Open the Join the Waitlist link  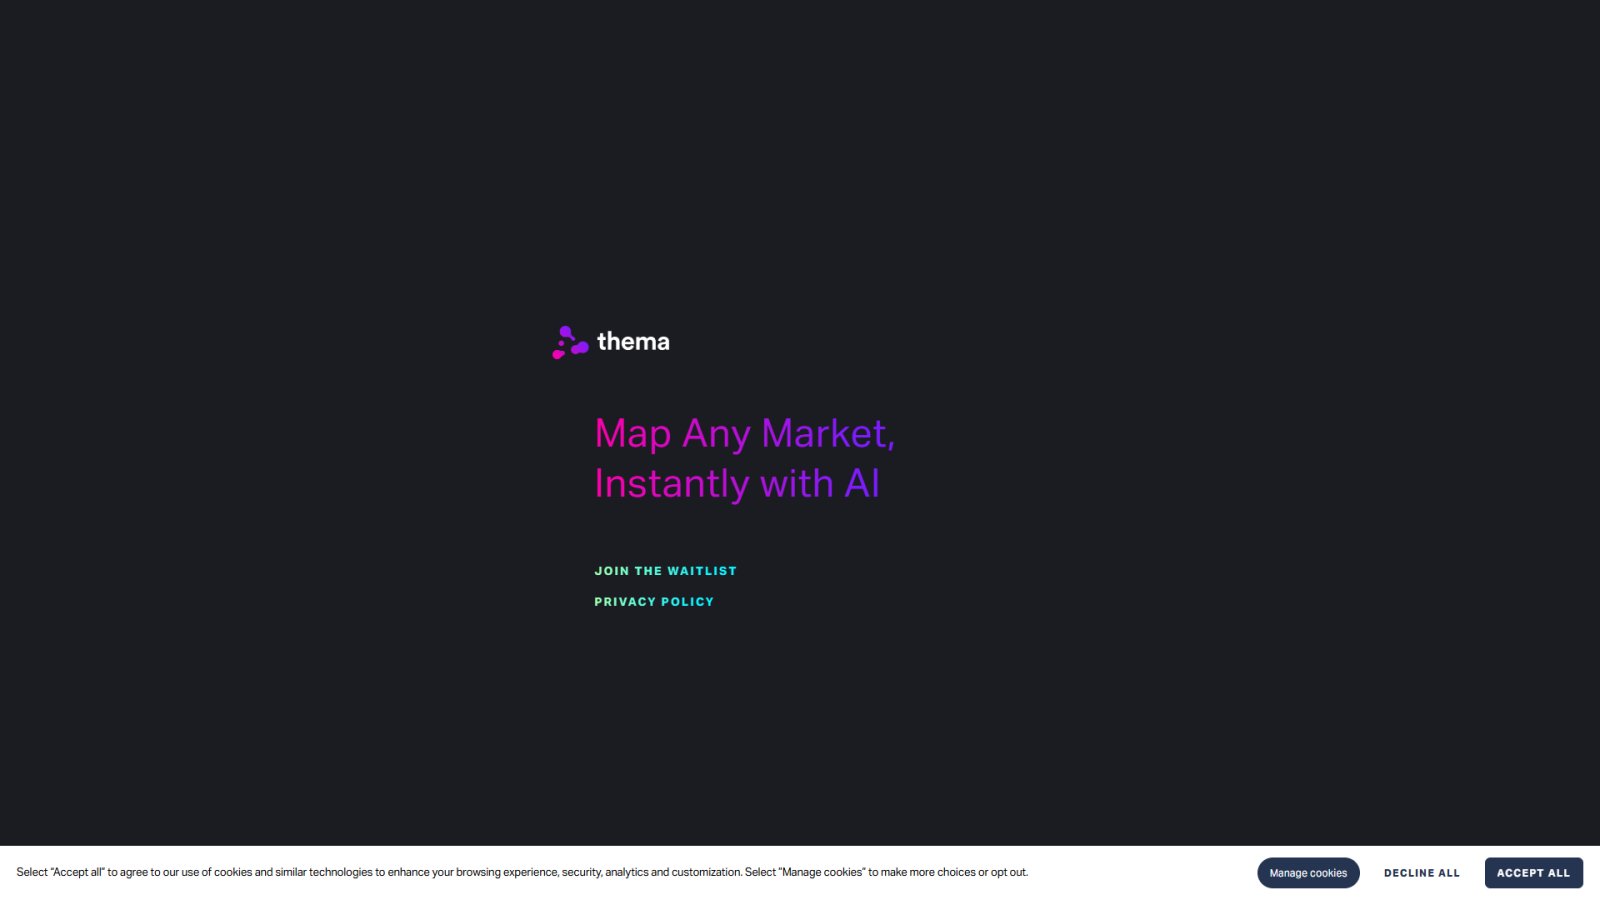[665, 571]
